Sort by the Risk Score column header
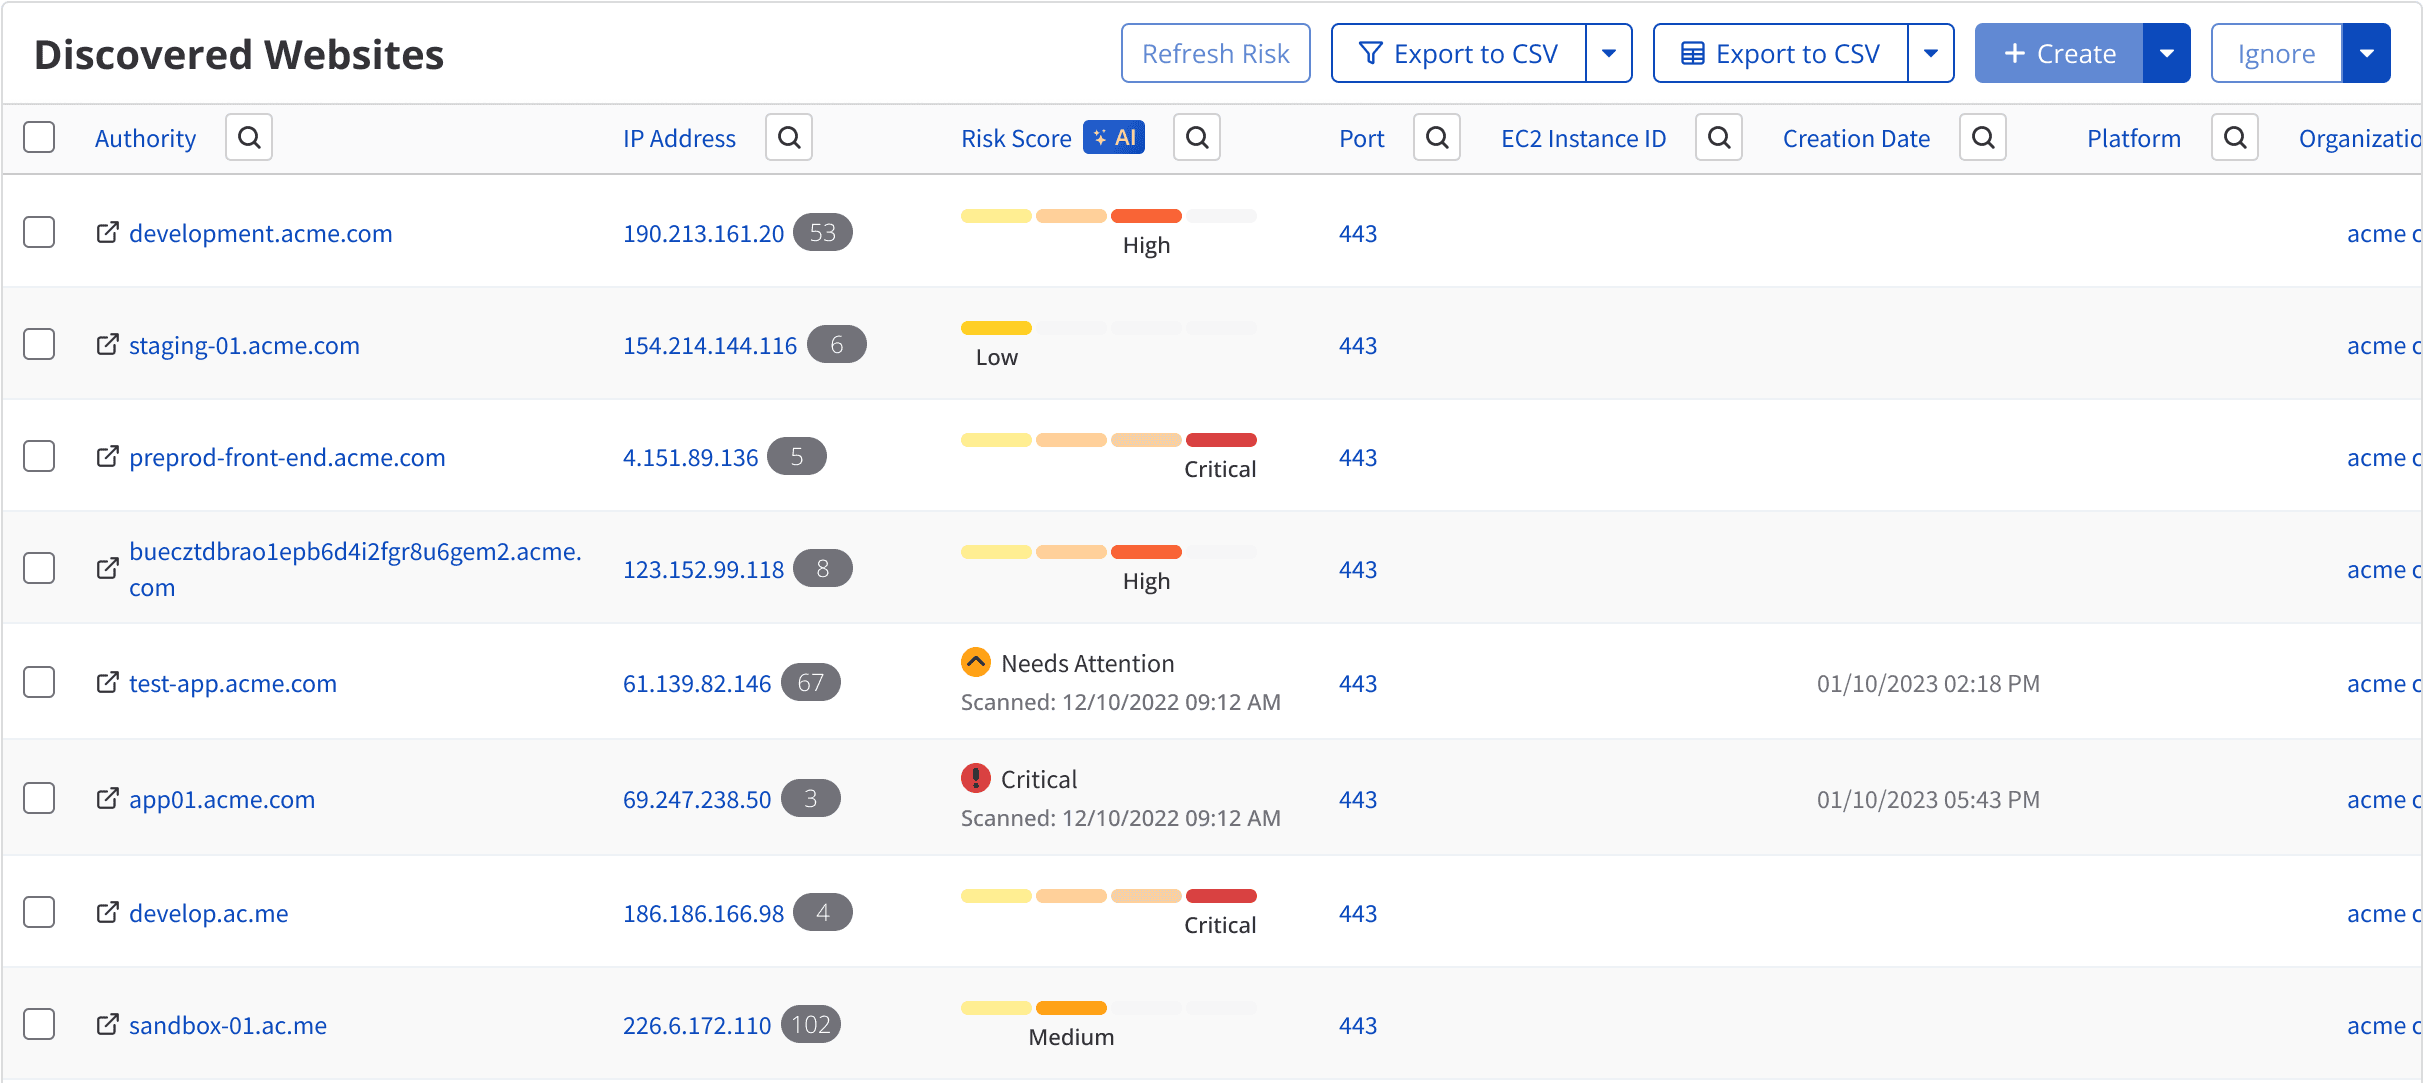Viewport: 2427px width, 1083px height. click(x=1016, y=137)
